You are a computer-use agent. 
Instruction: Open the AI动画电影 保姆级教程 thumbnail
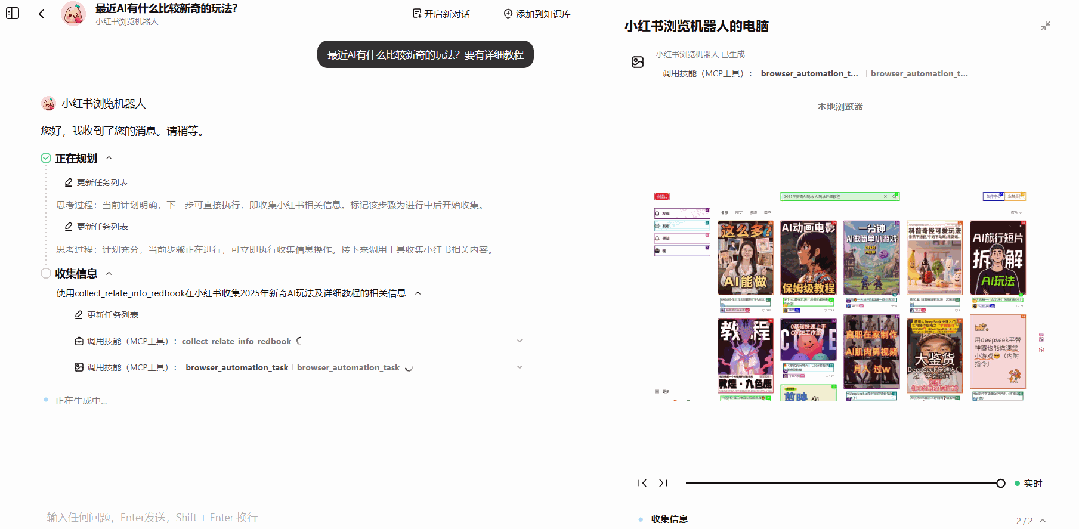[808, 258]
